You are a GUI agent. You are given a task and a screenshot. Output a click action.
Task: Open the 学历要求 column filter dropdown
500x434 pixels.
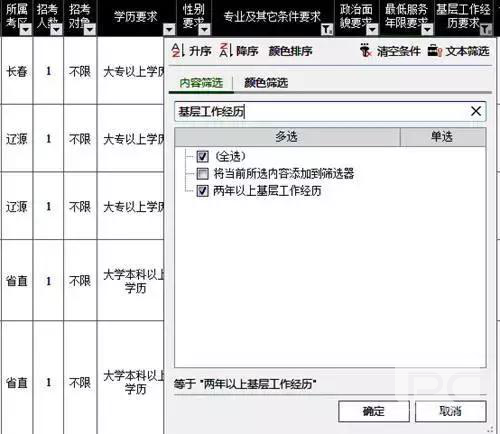coord(169,30)
